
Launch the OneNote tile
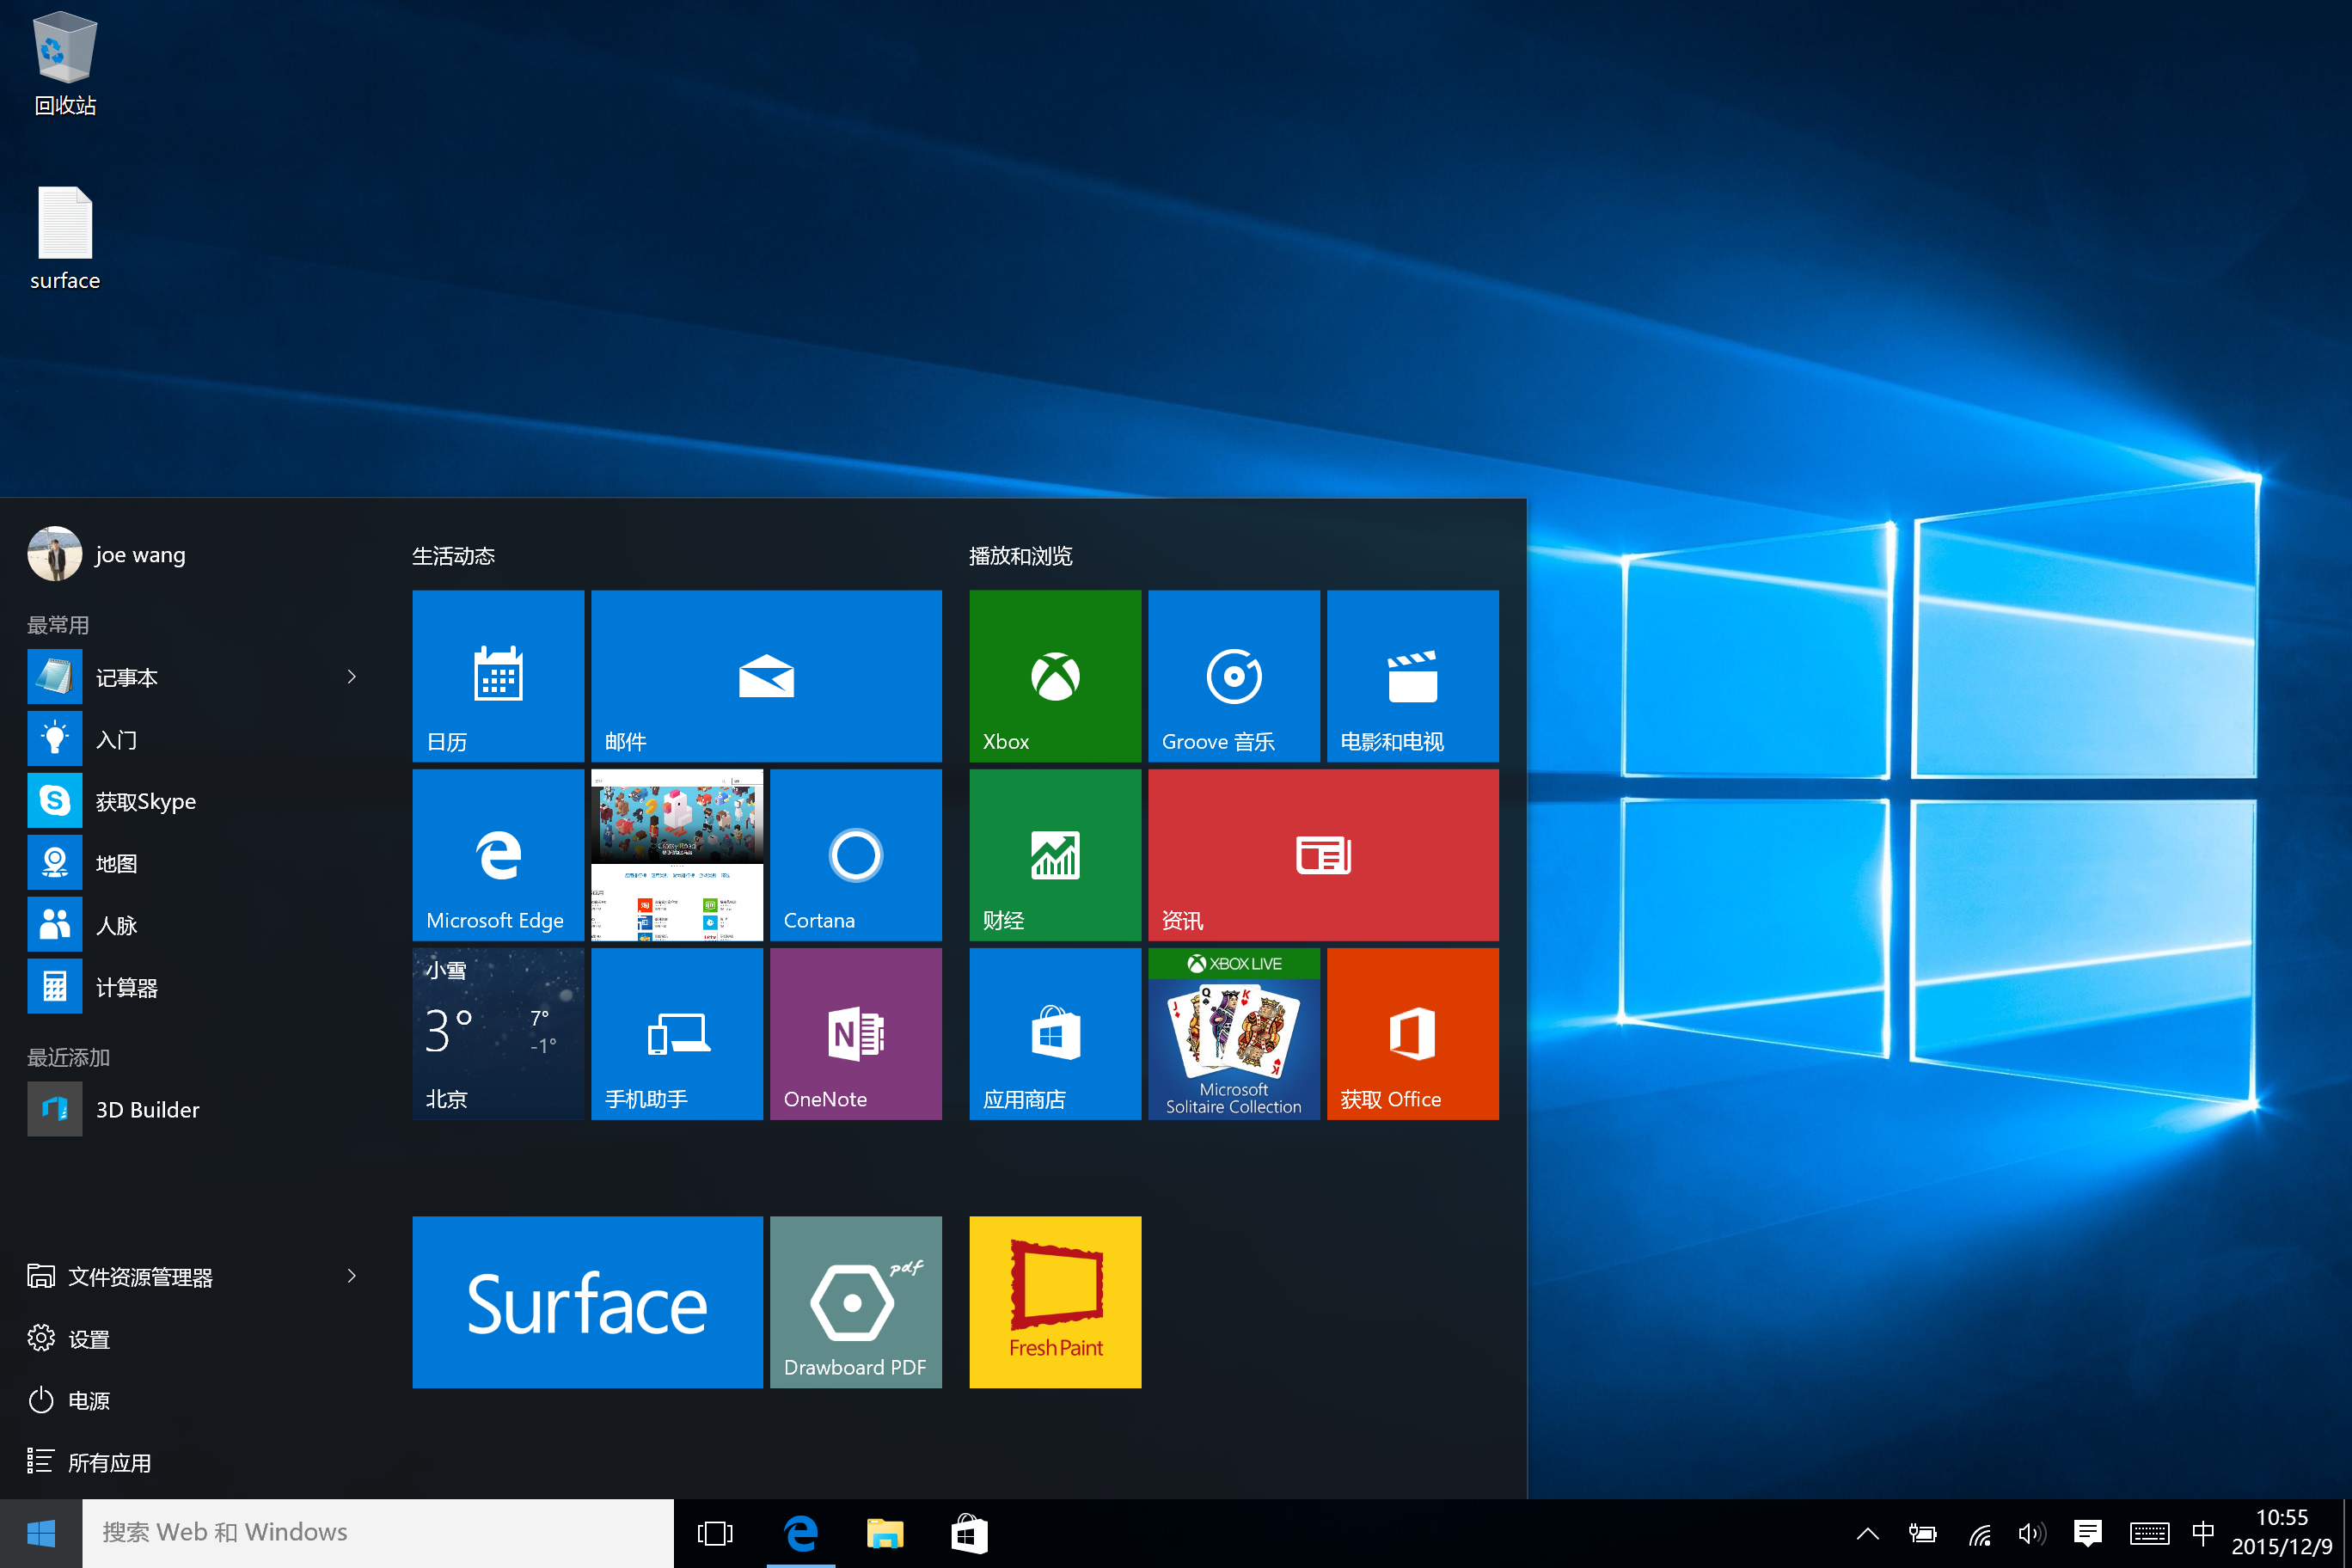[855, 1033]
